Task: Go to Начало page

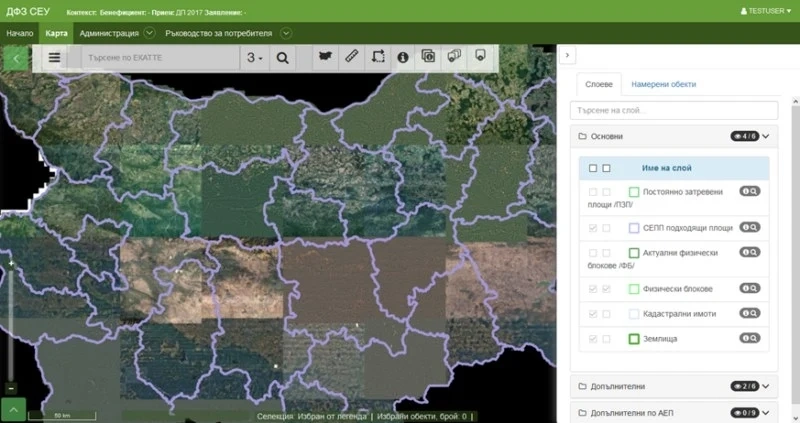Action: 19,33
